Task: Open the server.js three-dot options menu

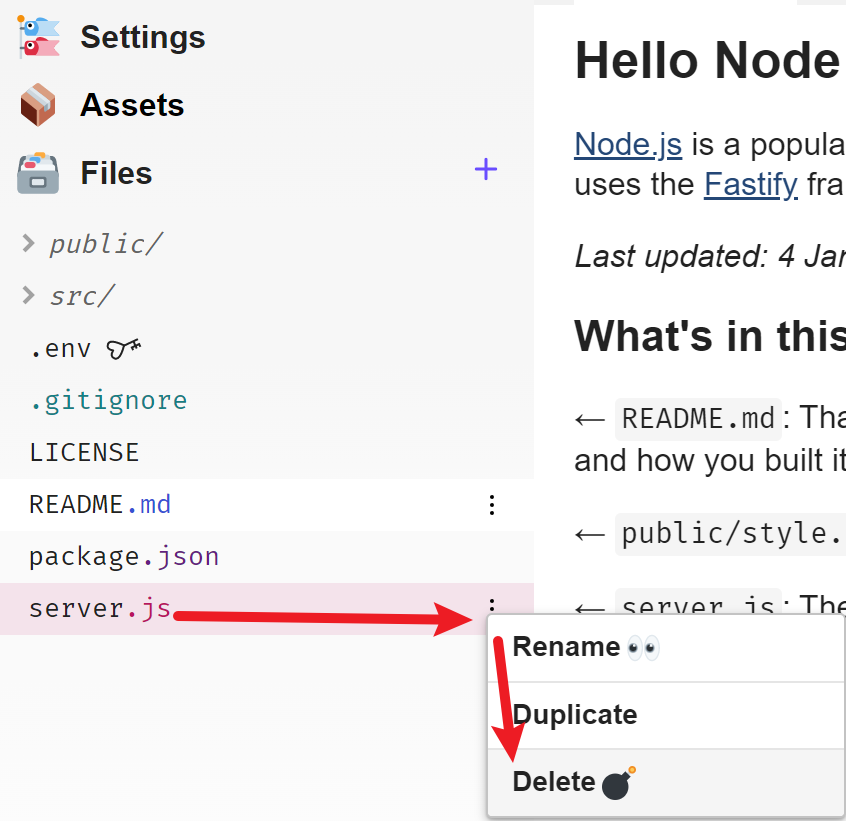Action: coord(491,605)
